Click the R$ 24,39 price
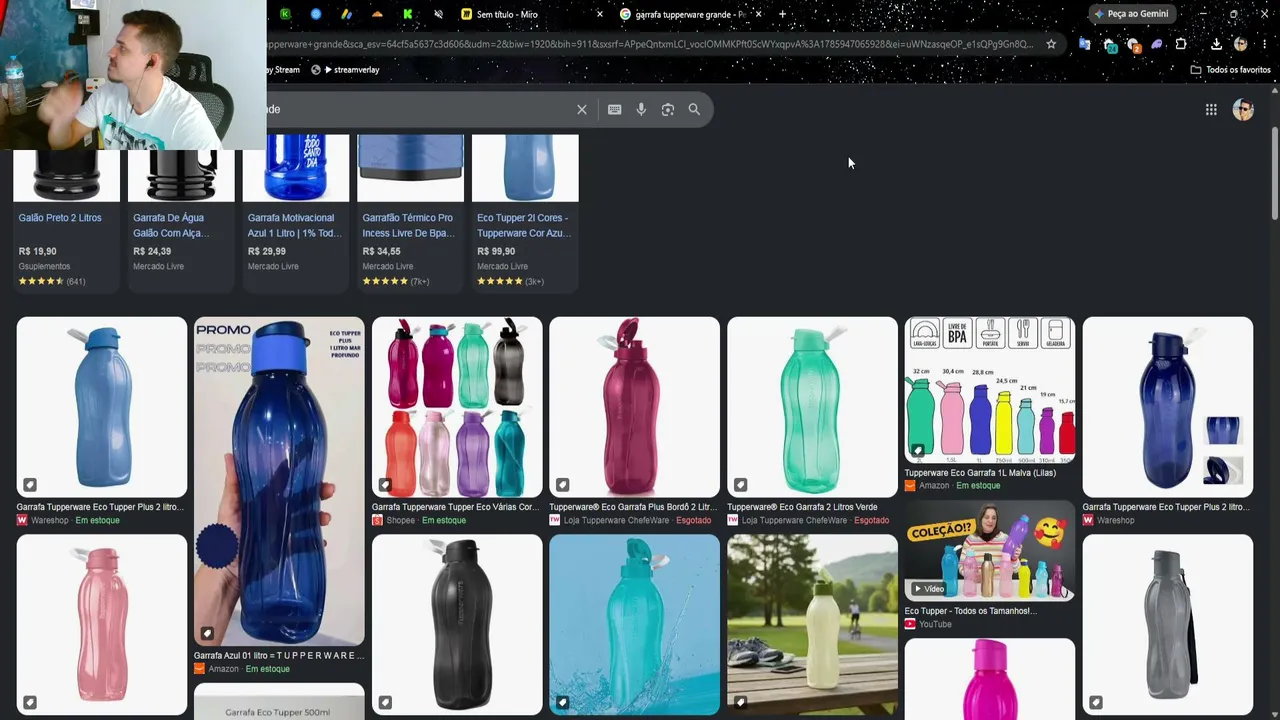The width and height of the screenshot is (1280, 720). pos(152,252)
